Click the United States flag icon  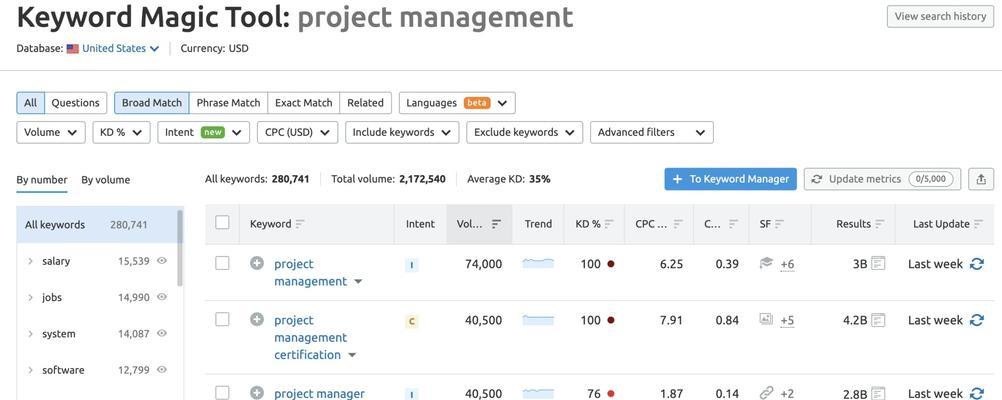tap(73, 49)
